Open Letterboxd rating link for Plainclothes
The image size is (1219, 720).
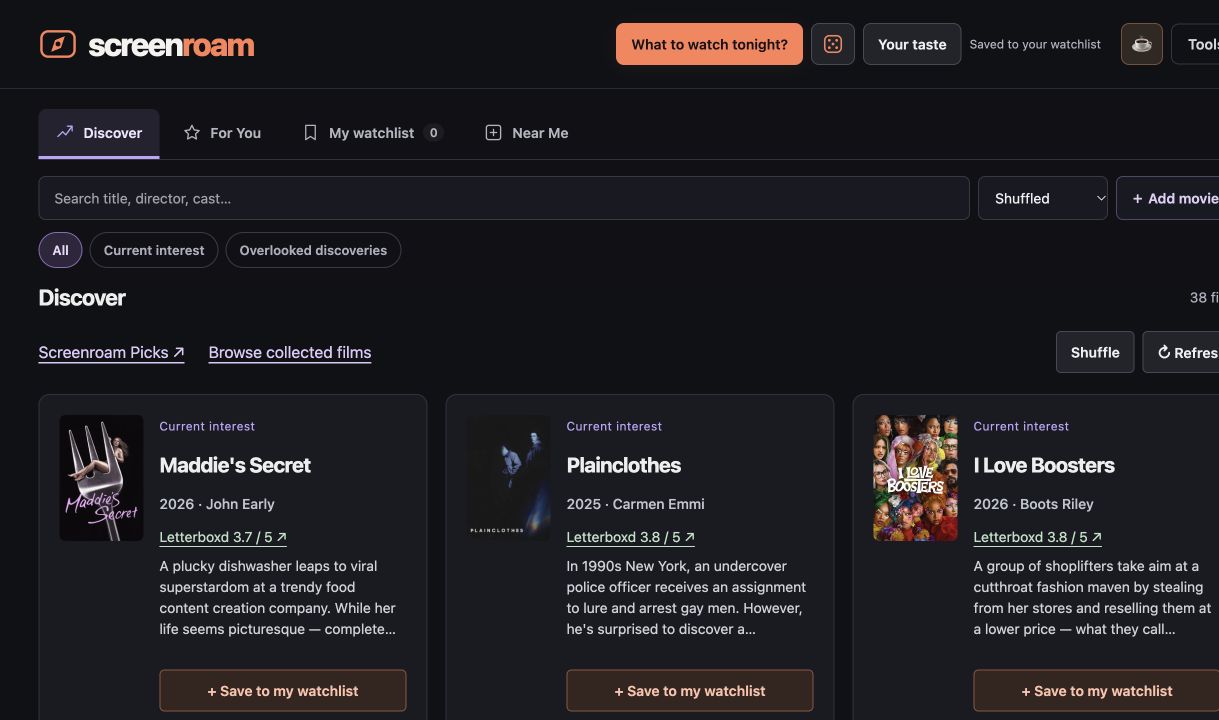pos(630,537)
